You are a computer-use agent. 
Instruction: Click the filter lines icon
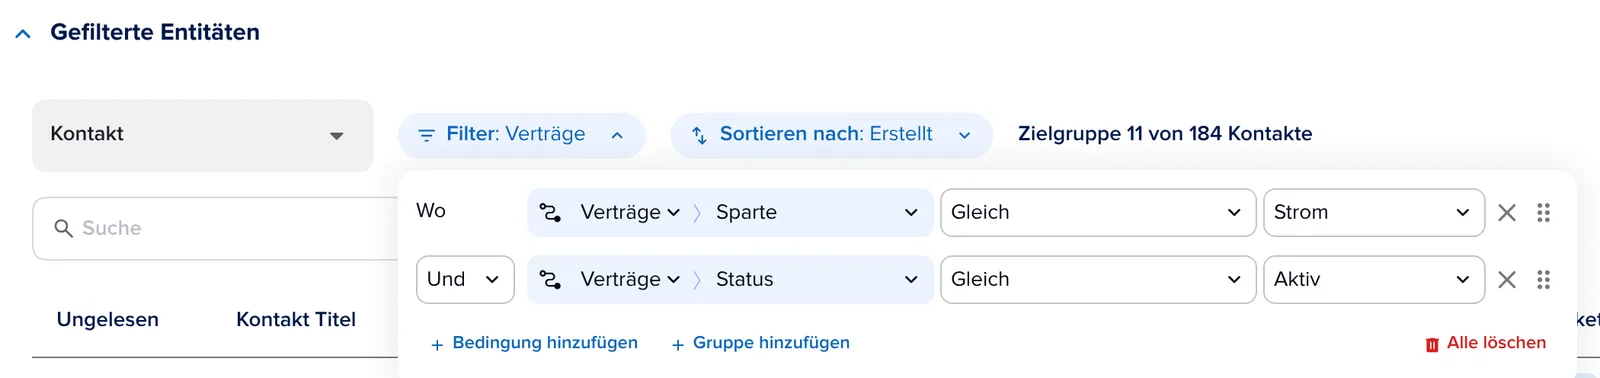tap(426, 135)
